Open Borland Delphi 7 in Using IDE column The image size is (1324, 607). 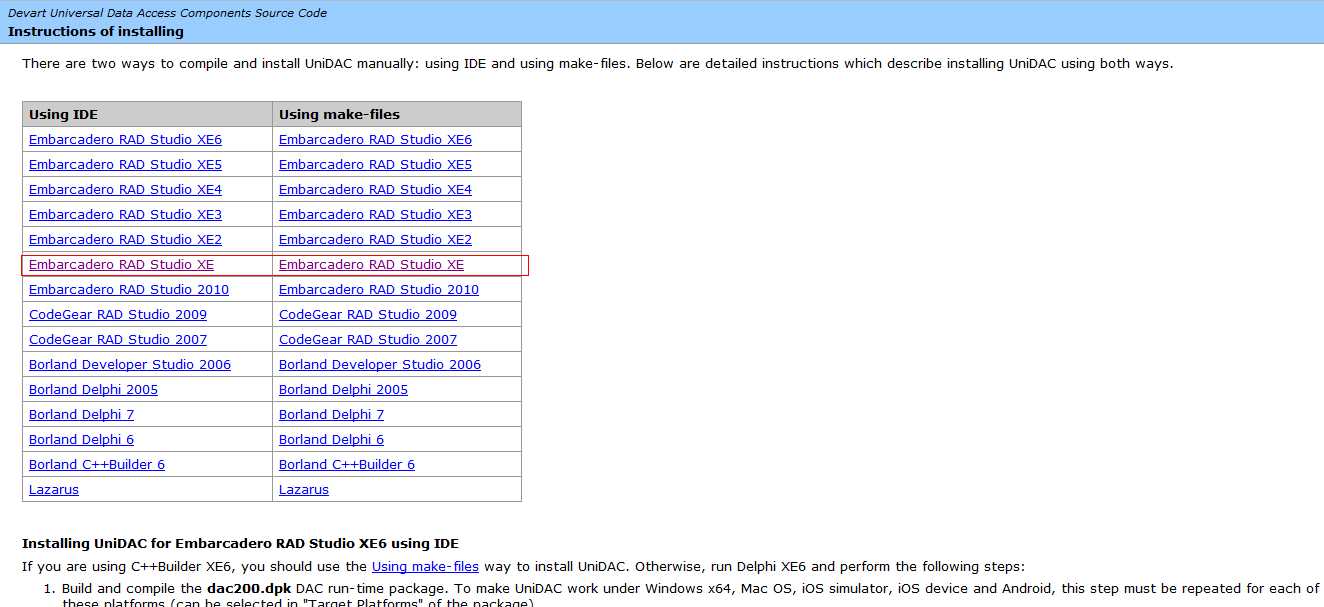pyautogui.click(x=81, y=415)
